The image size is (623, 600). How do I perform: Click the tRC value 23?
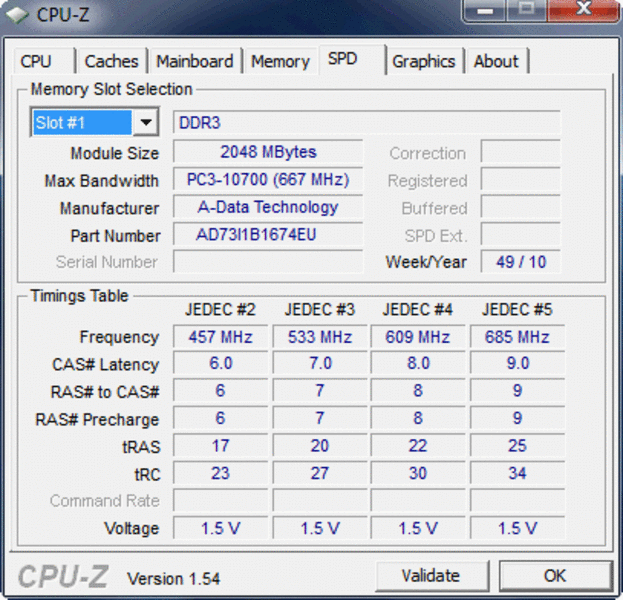click(x=221, y=473)
